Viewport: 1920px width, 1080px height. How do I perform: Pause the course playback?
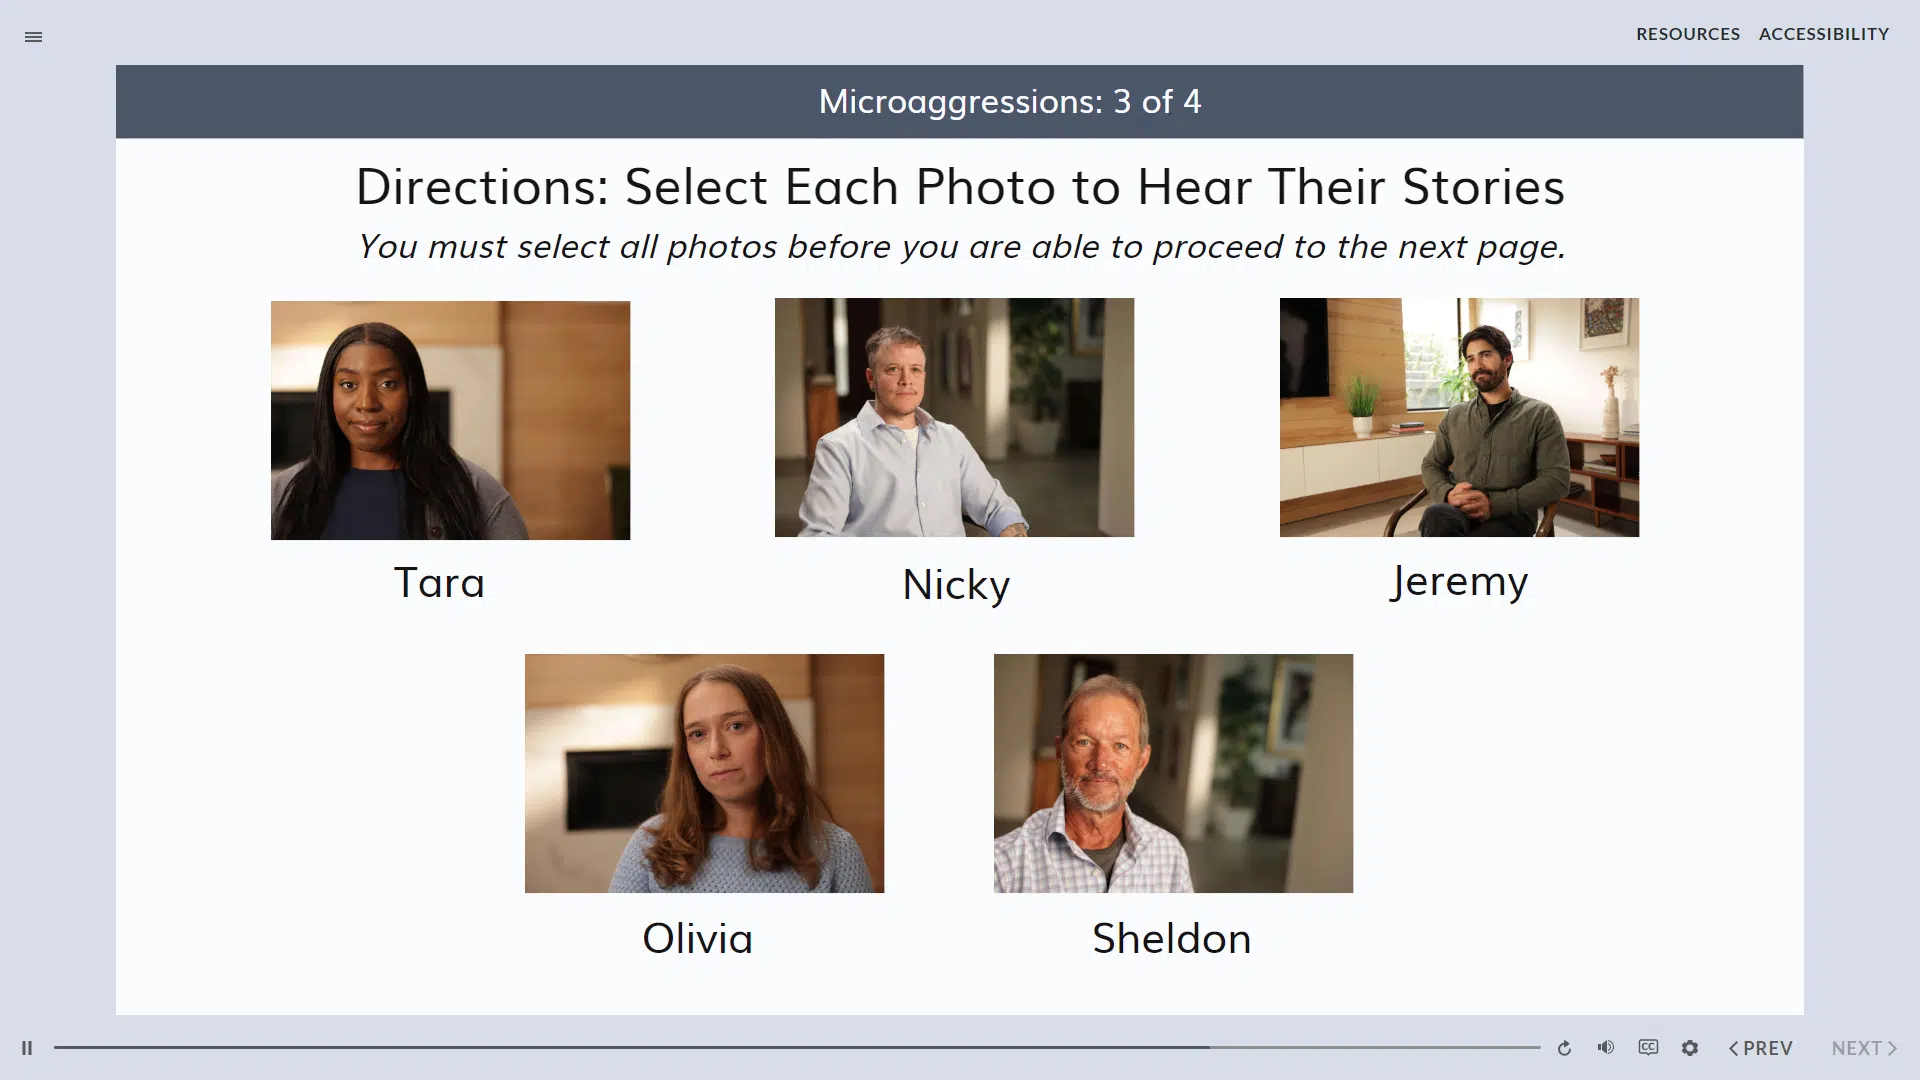[27, 1048]
